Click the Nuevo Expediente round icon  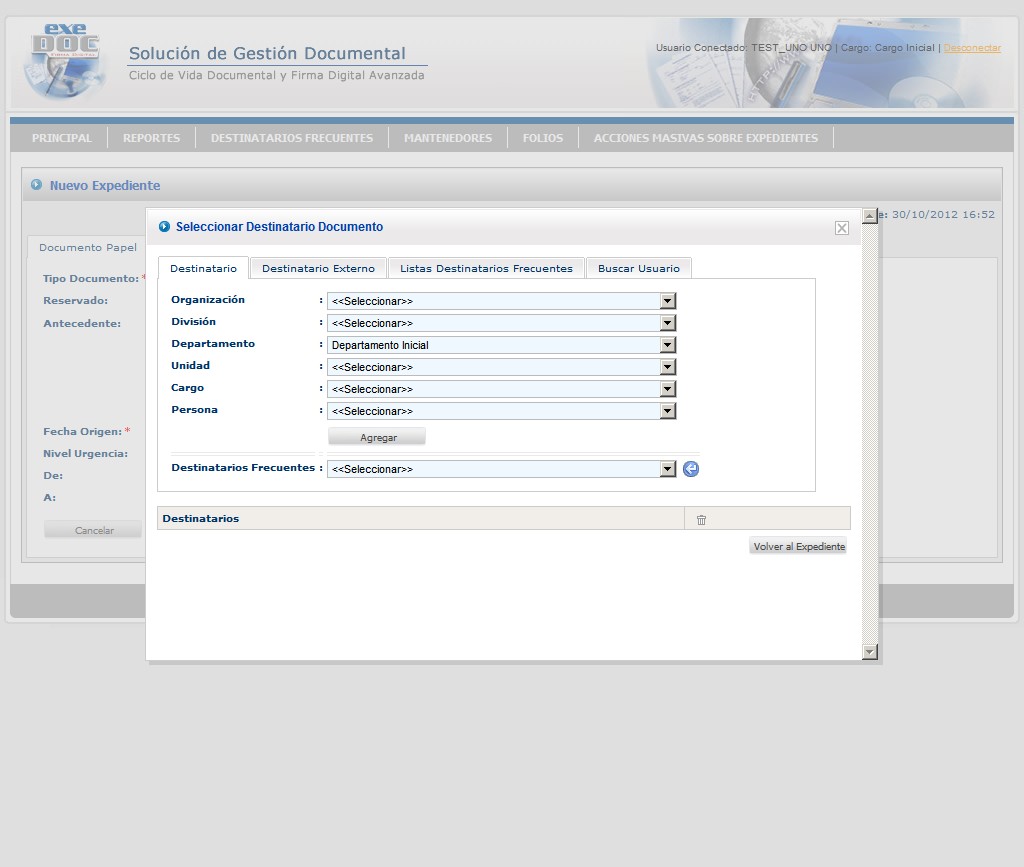(x=37, y=185)
